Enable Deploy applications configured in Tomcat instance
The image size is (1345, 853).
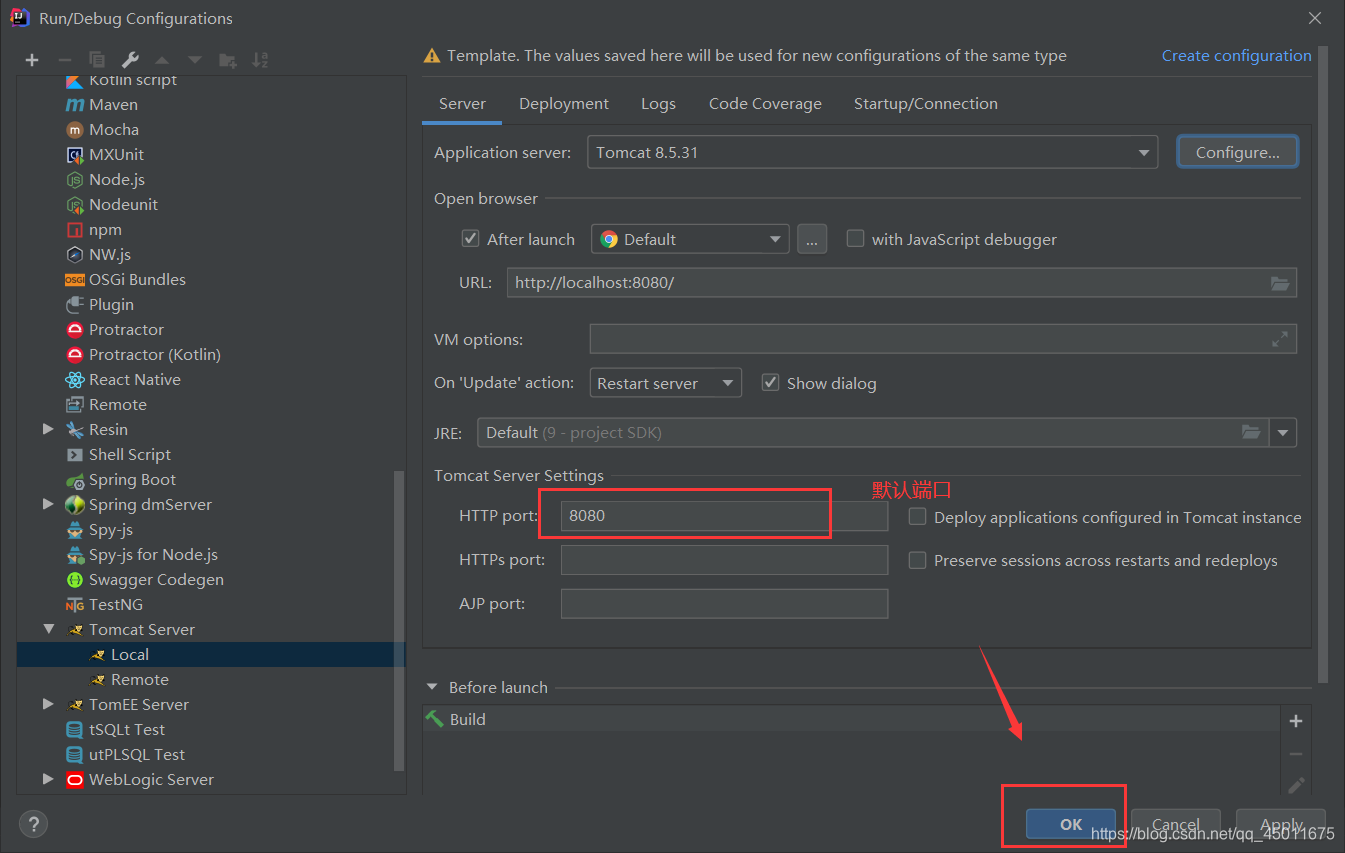pyautogui.click(x=917, y=517)
